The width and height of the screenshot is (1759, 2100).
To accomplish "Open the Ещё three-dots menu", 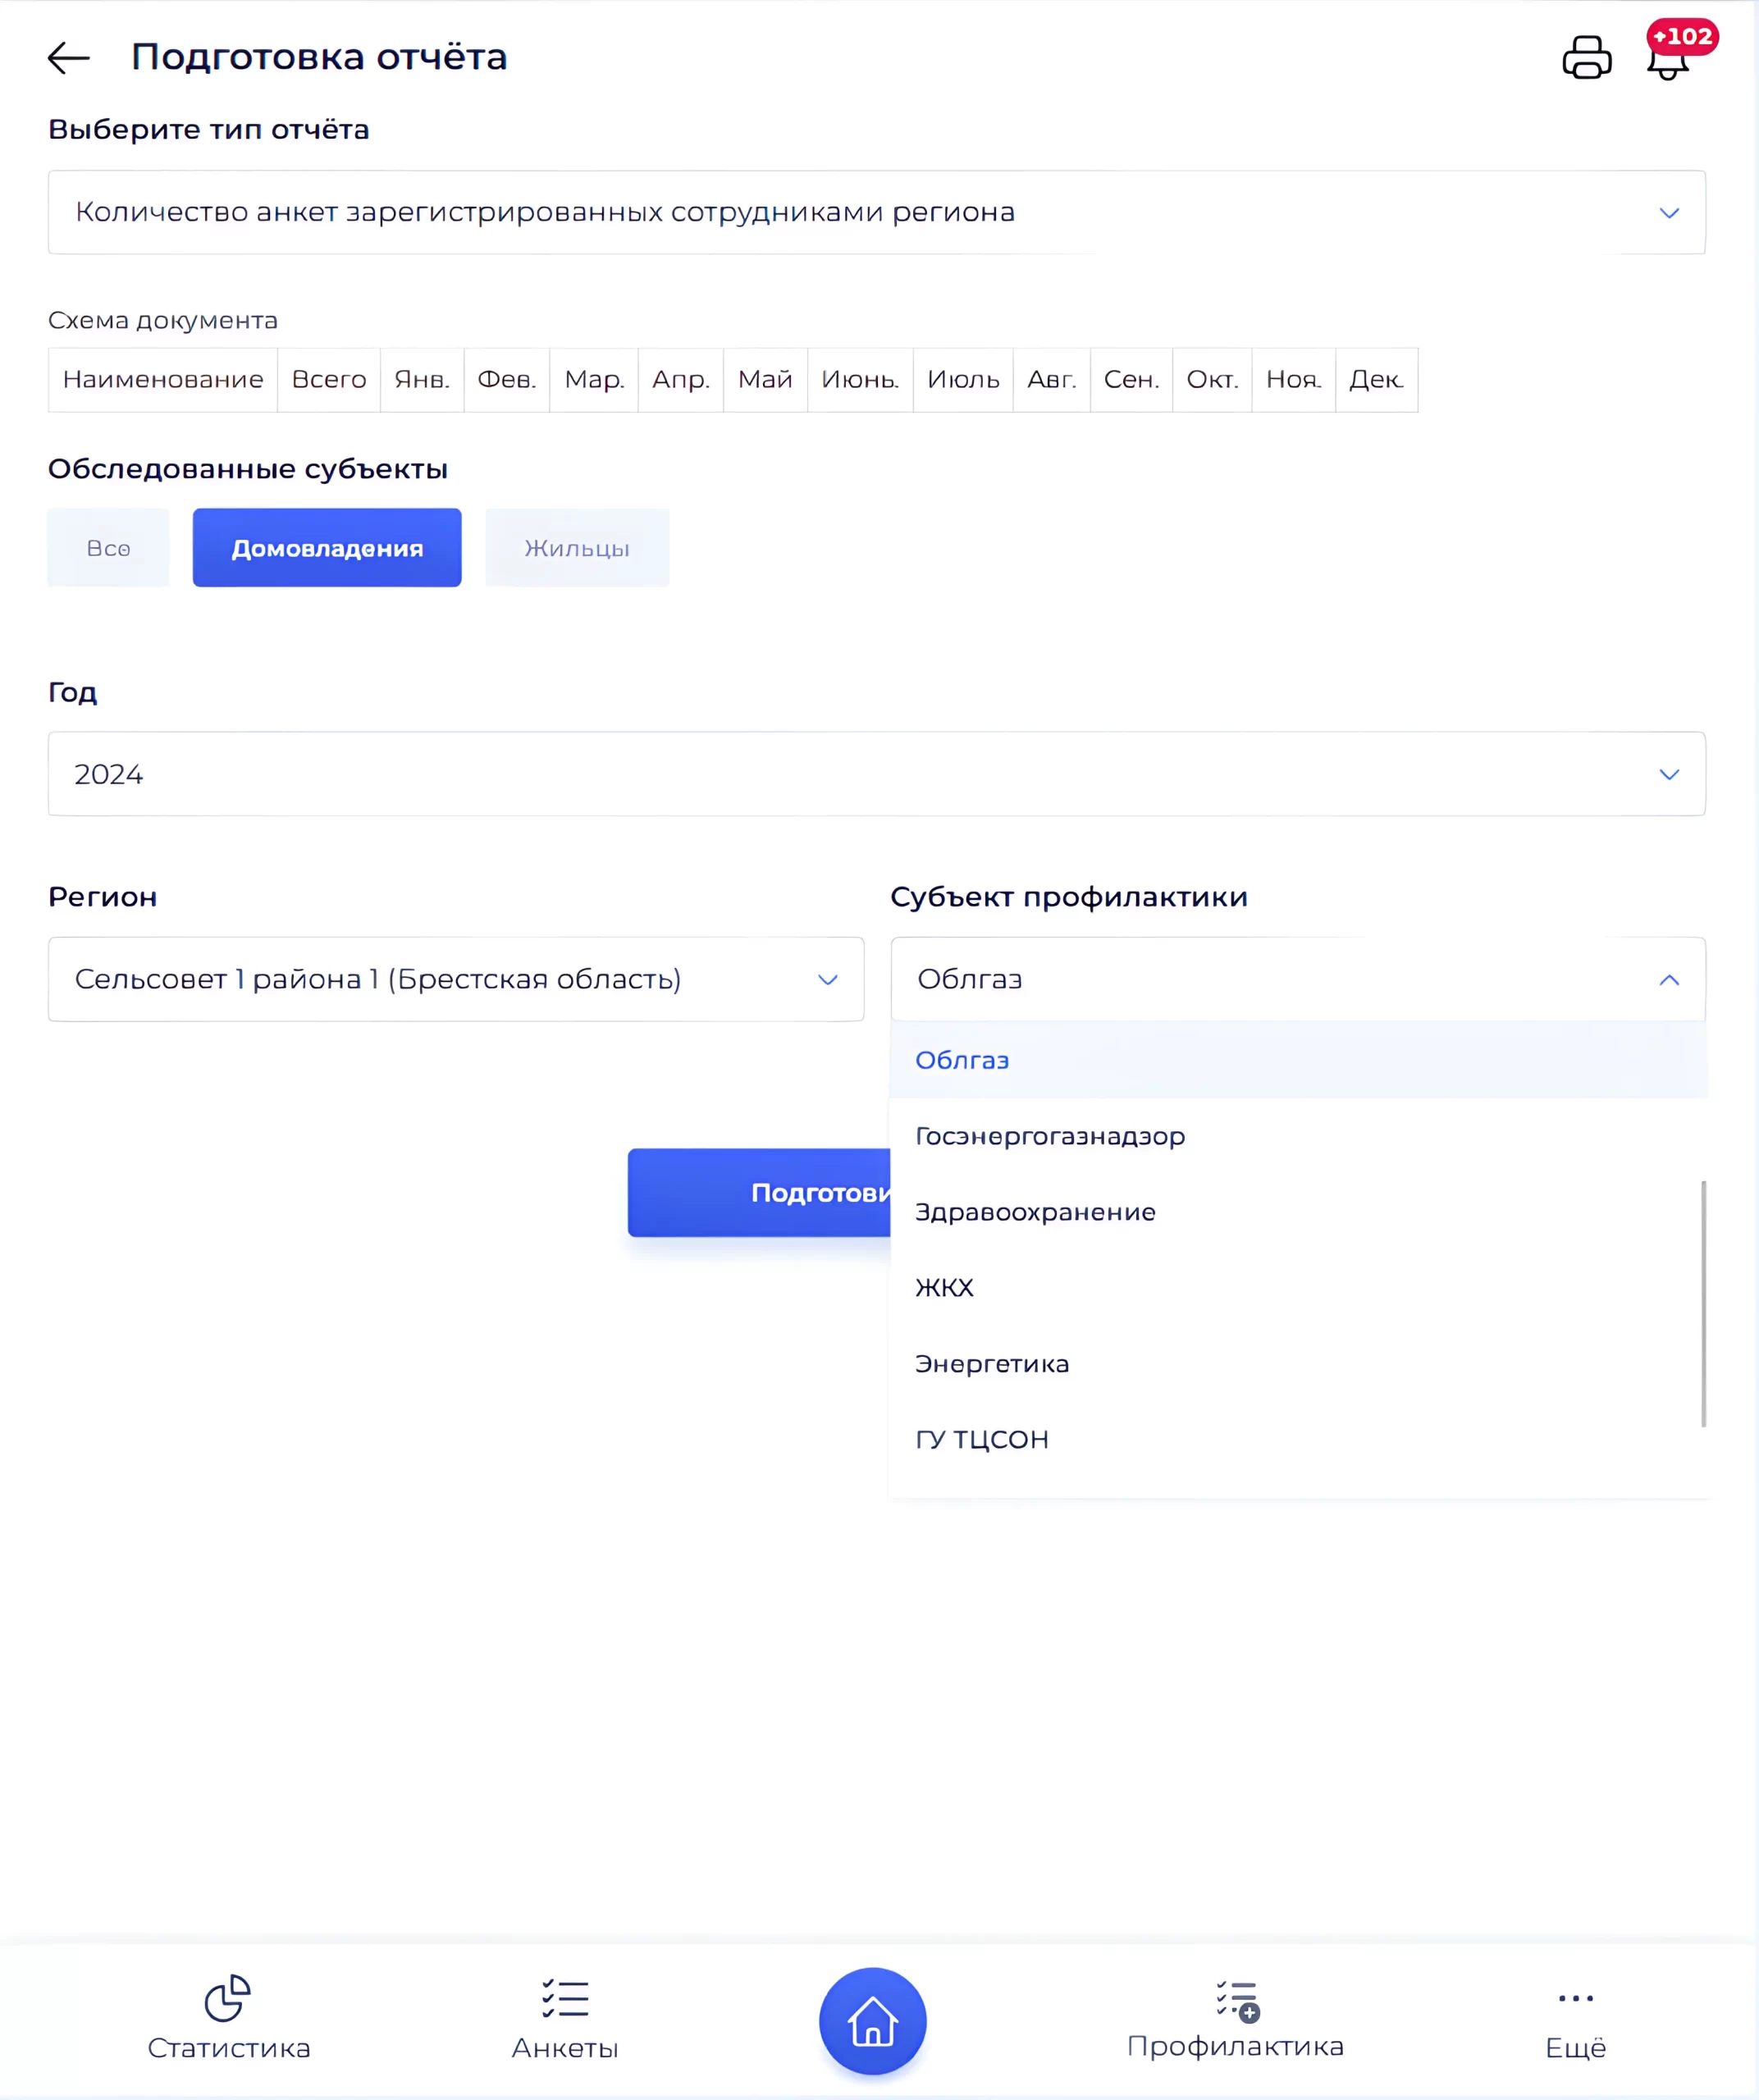I will tap(1576, 1998).
